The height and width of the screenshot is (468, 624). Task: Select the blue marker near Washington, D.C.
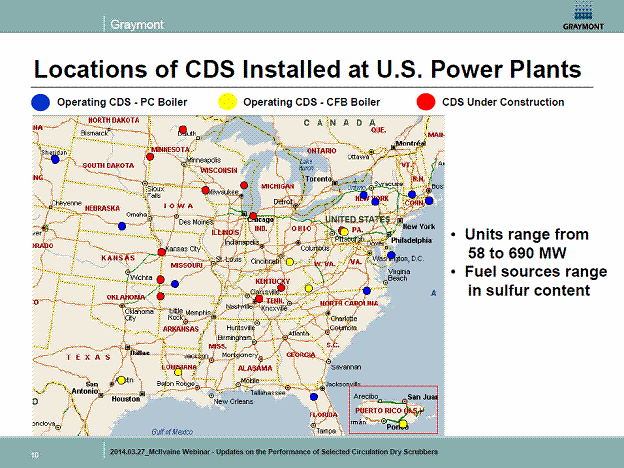coord(391,255)
